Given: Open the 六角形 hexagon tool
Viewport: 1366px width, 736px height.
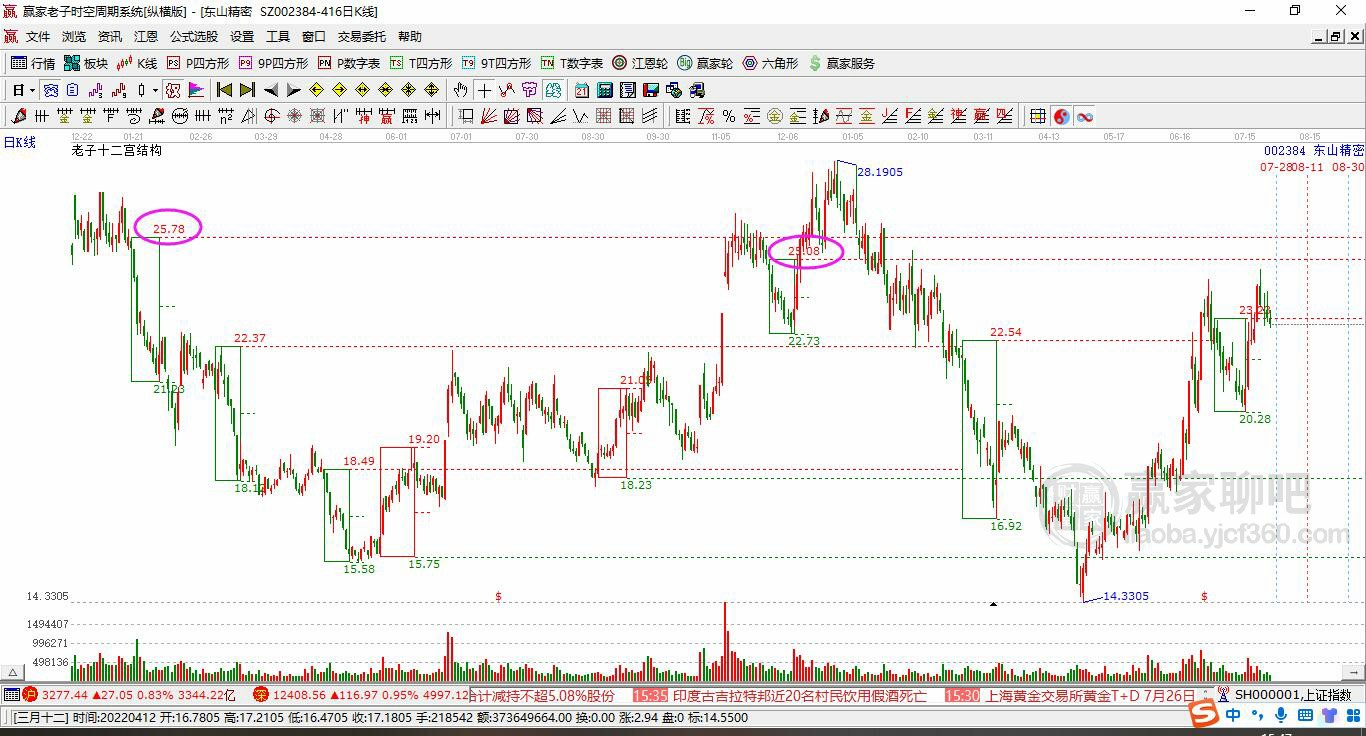Looking at the screenshot, I should pos(770,63).
